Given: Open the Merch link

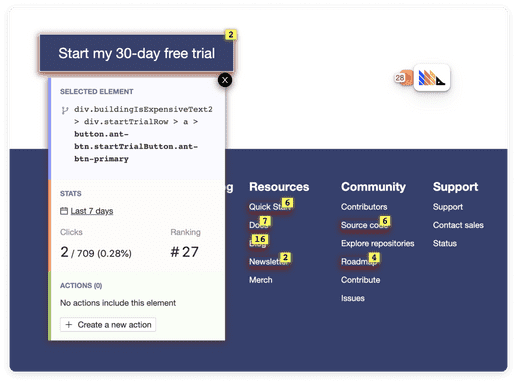Looking at the screenshot, I should tap(261, 280).
